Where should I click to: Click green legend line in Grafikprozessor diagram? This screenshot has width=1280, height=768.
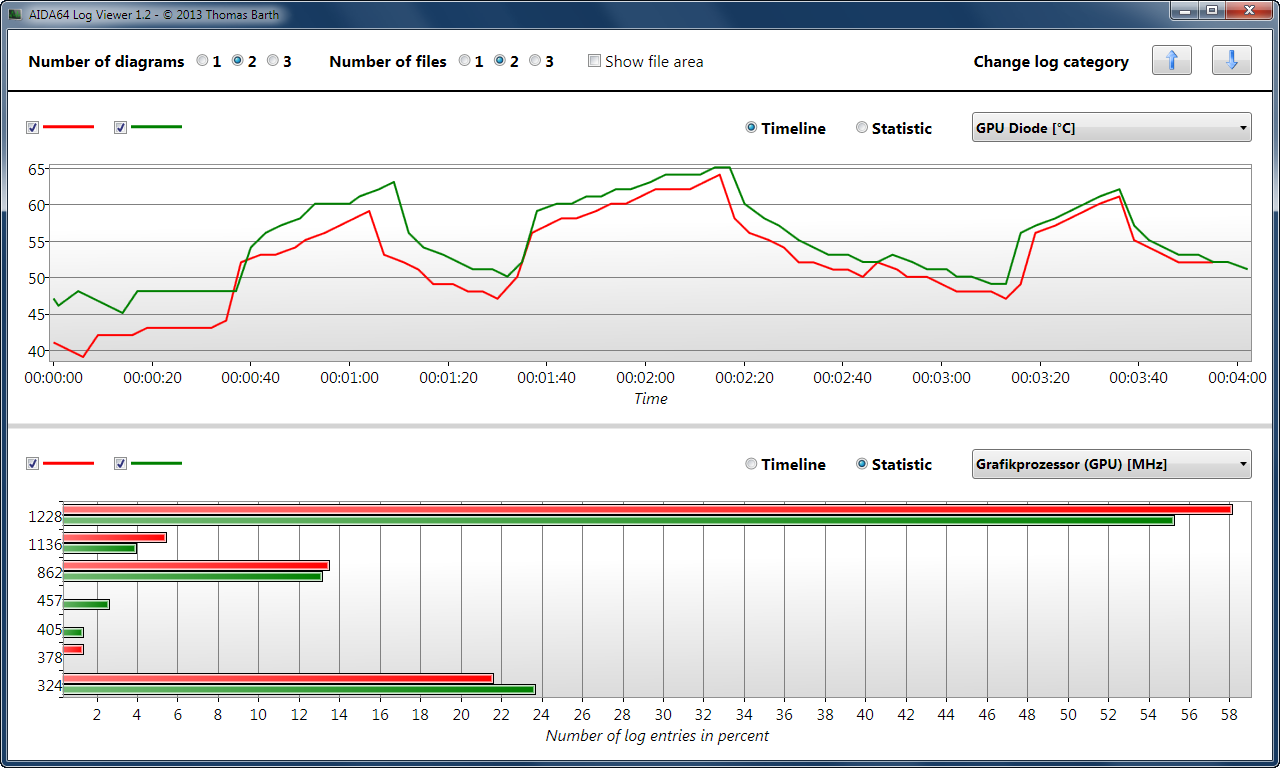point(156,463)
